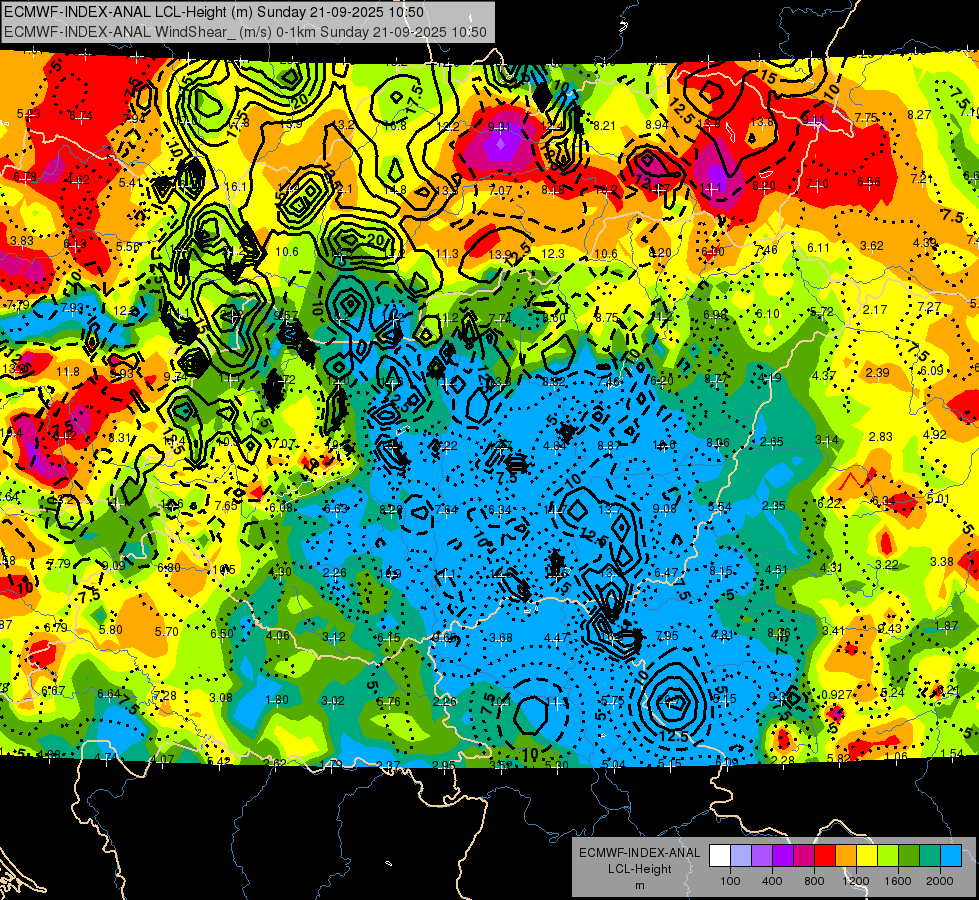
Task: Click the map value 2.17
Action: tap(875, 310)
